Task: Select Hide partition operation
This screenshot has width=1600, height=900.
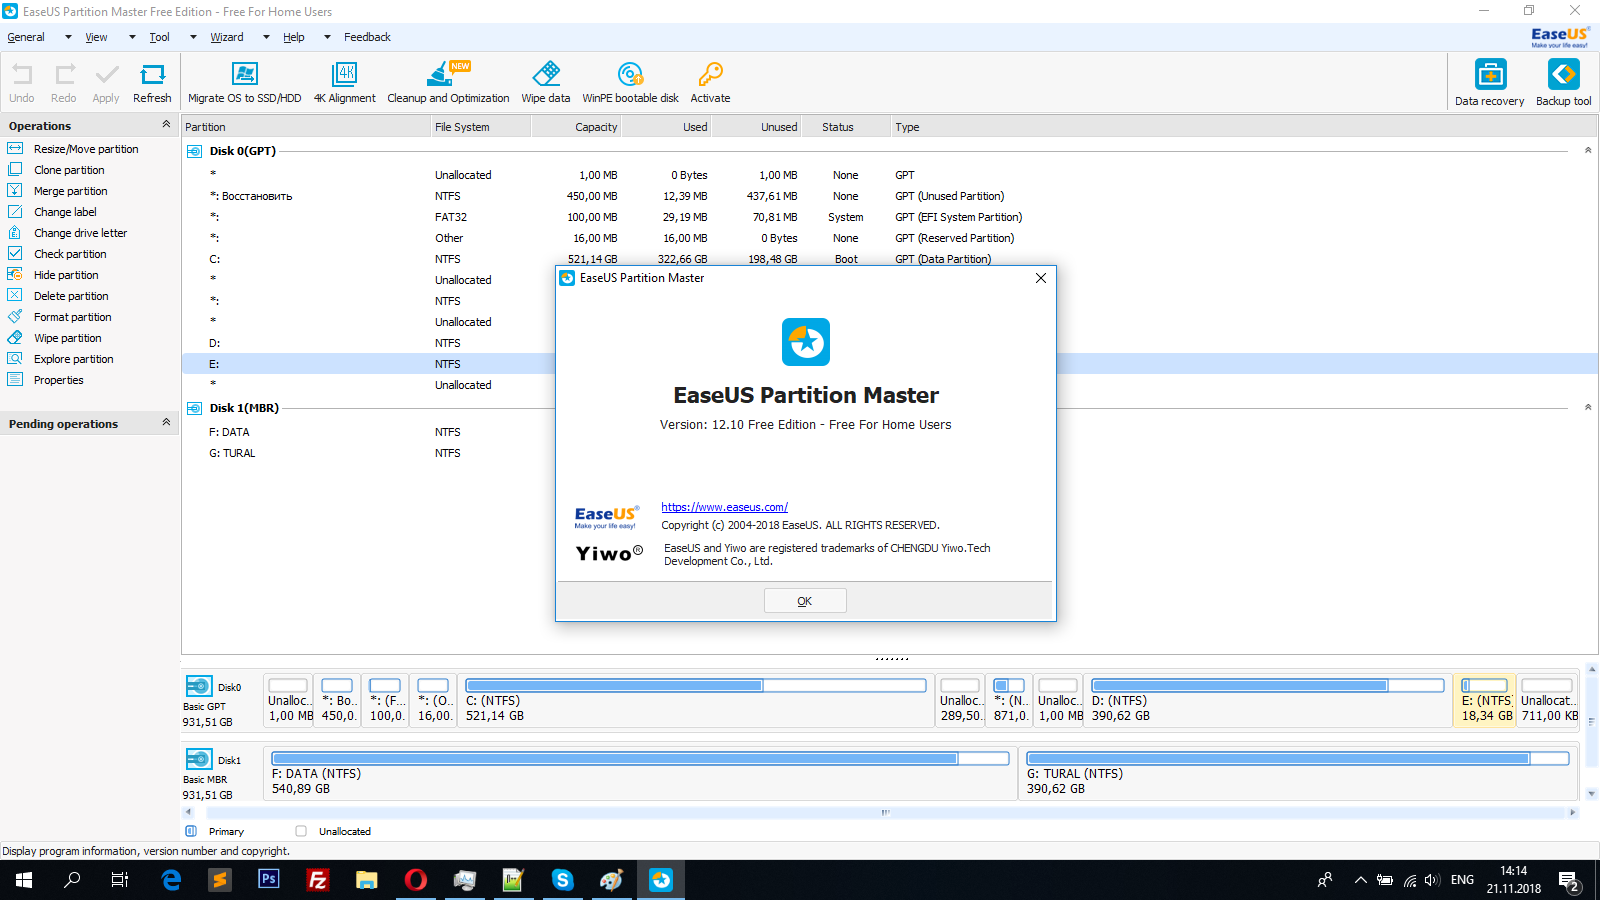Action: 66,275
